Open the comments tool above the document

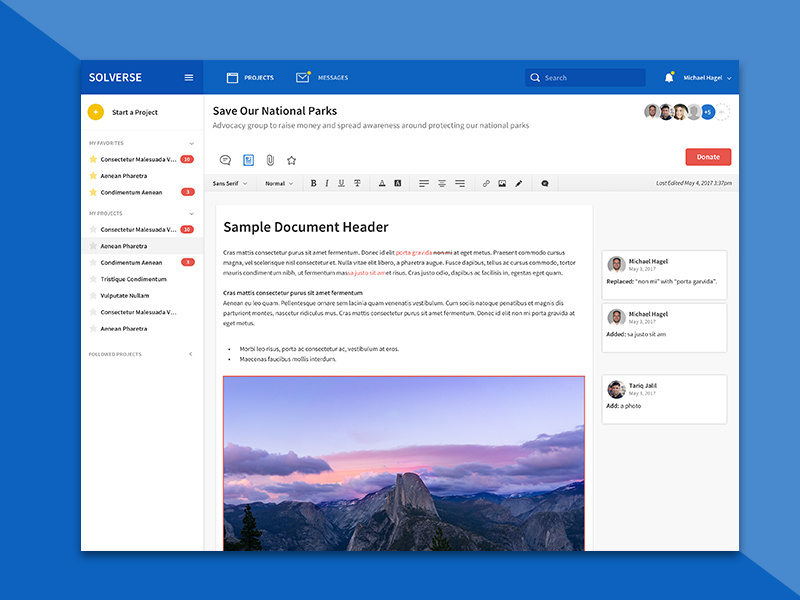224,159
